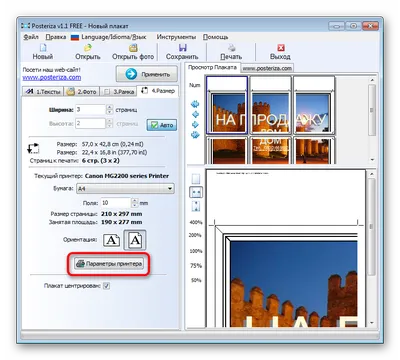
Task: Click the Параметры принтера button
Action: click(109, 264)
